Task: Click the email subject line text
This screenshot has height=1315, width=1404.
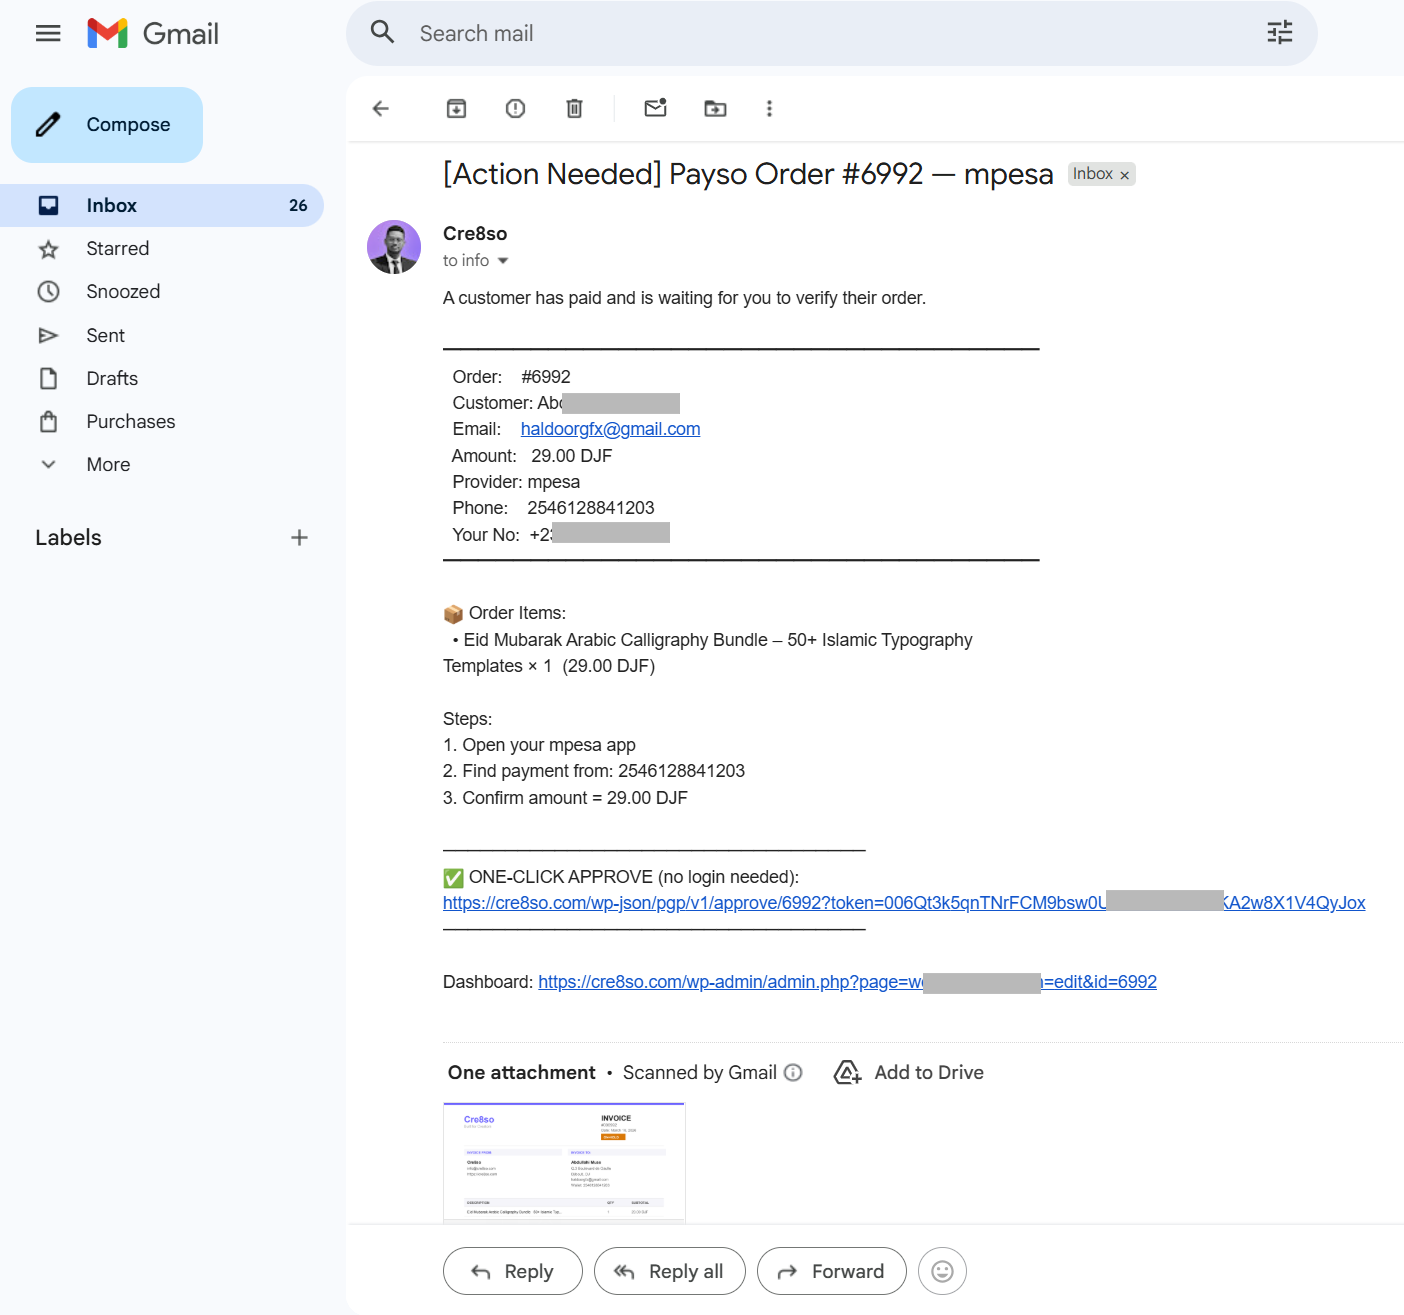Action: coord(748,174)
